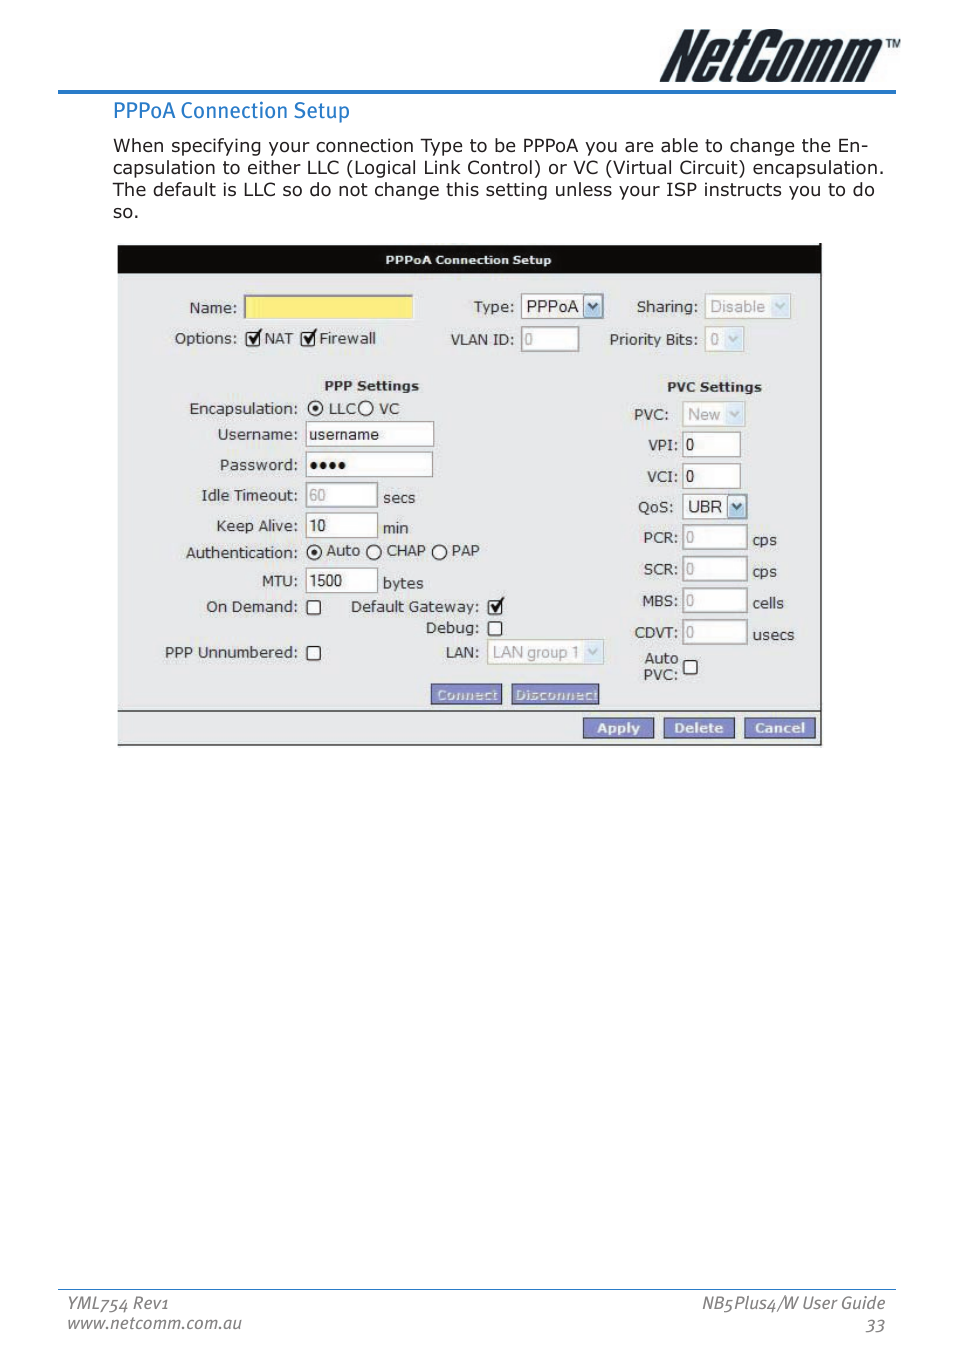Select Auto authentication radio button
Screen dimensions: 954x1354
click(314, 552)
